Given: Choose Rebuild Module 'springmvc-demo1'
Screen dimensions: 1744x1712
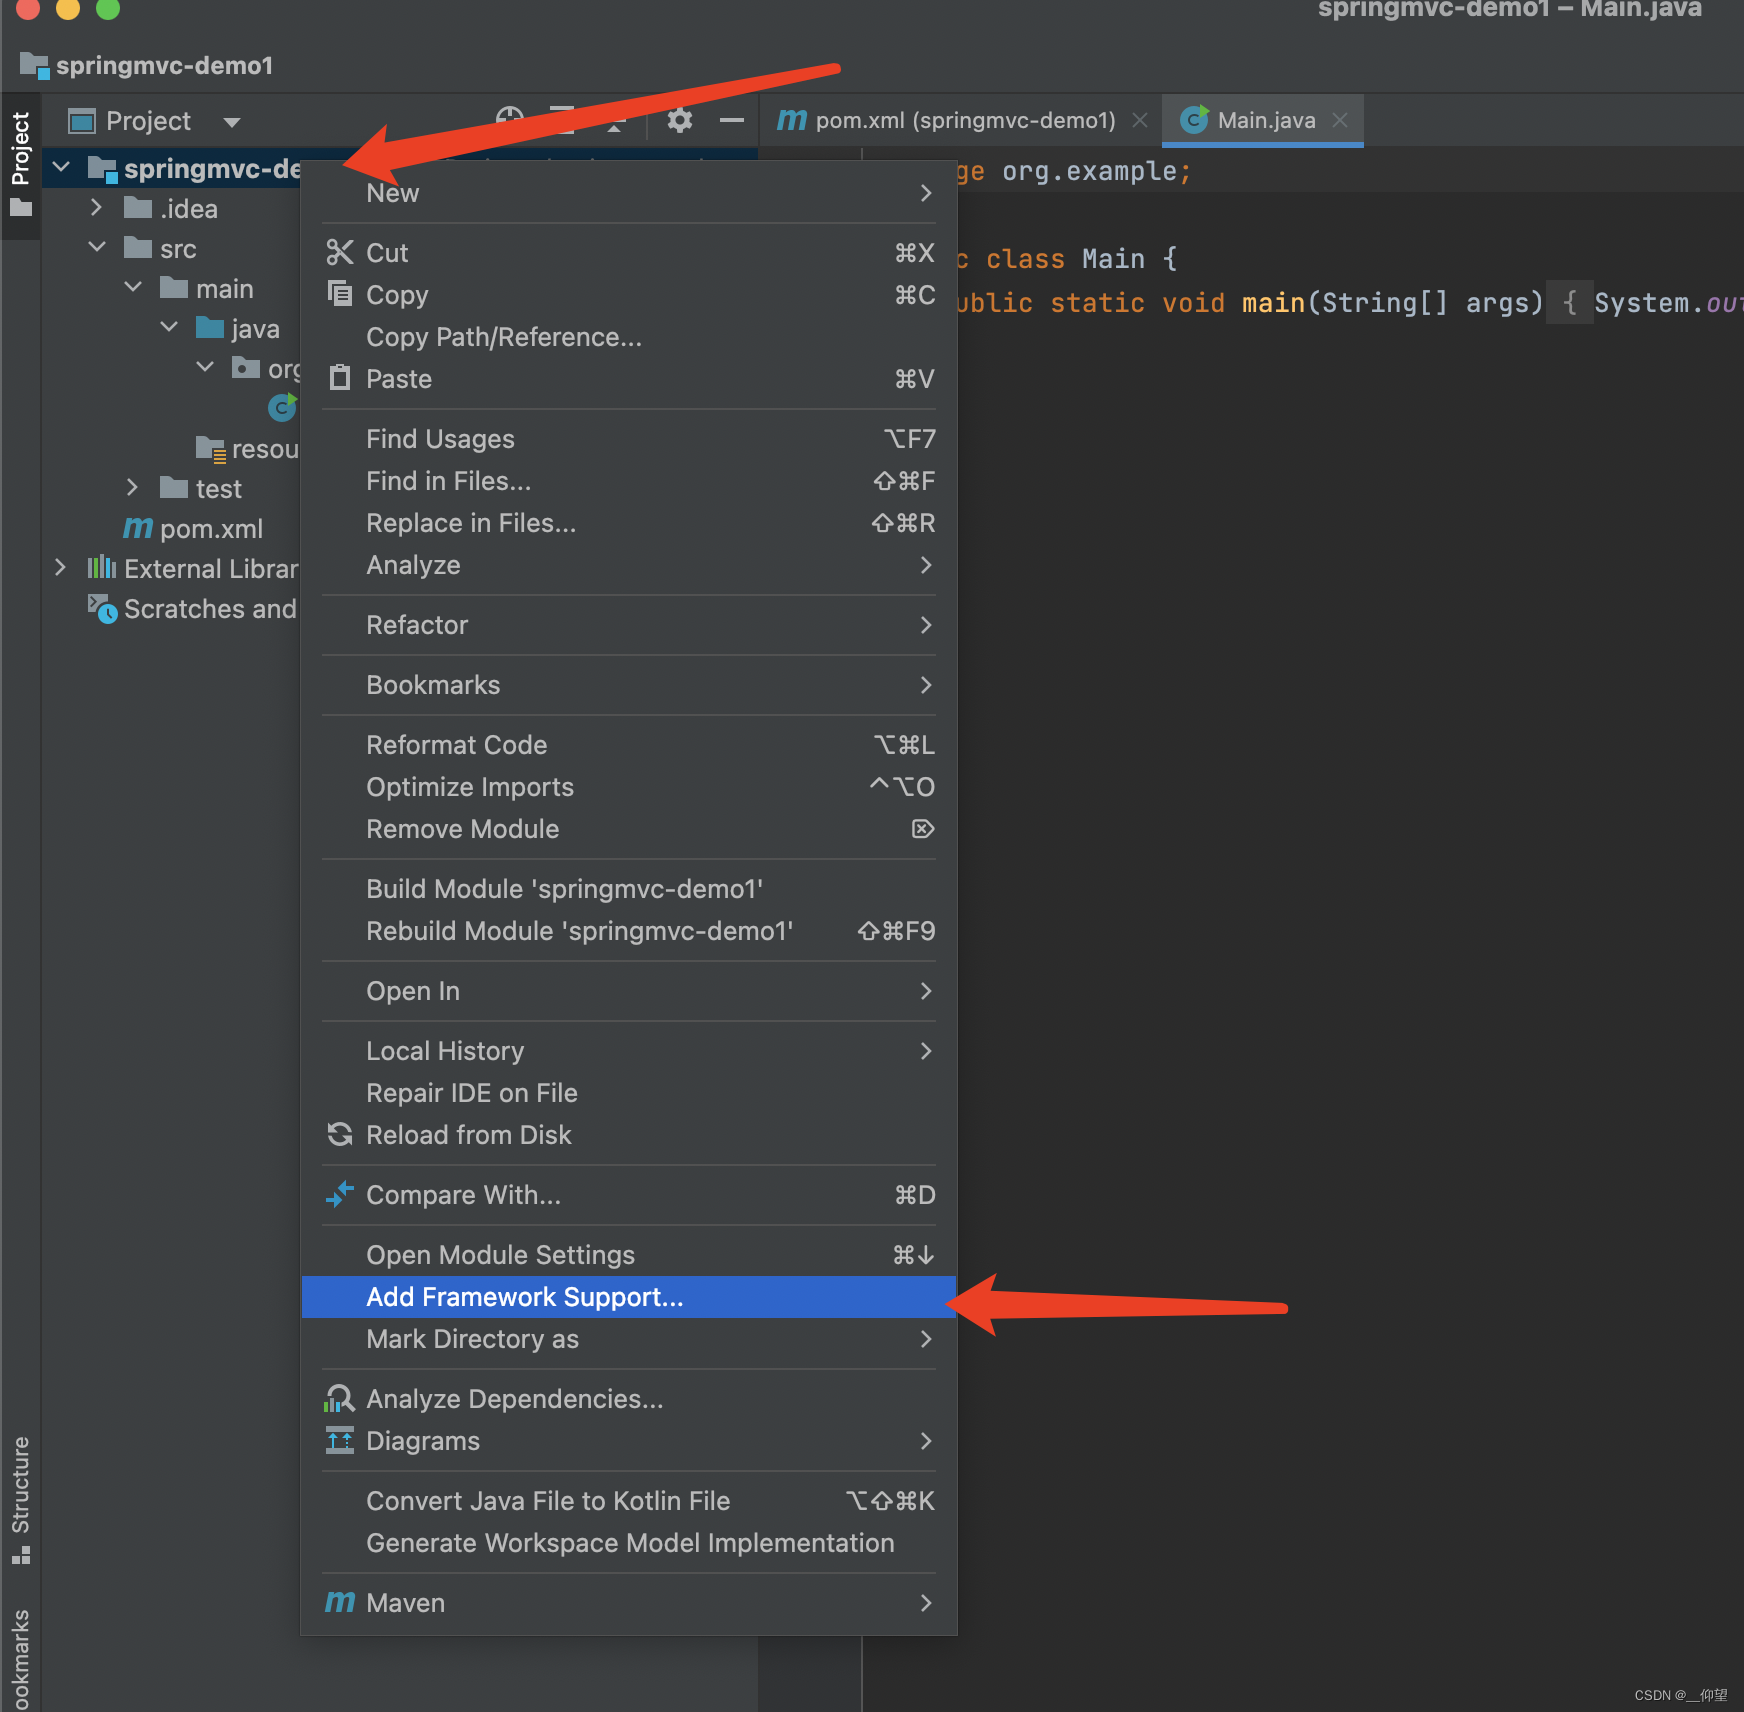Looking at the screenshot, I should point(629,931).
